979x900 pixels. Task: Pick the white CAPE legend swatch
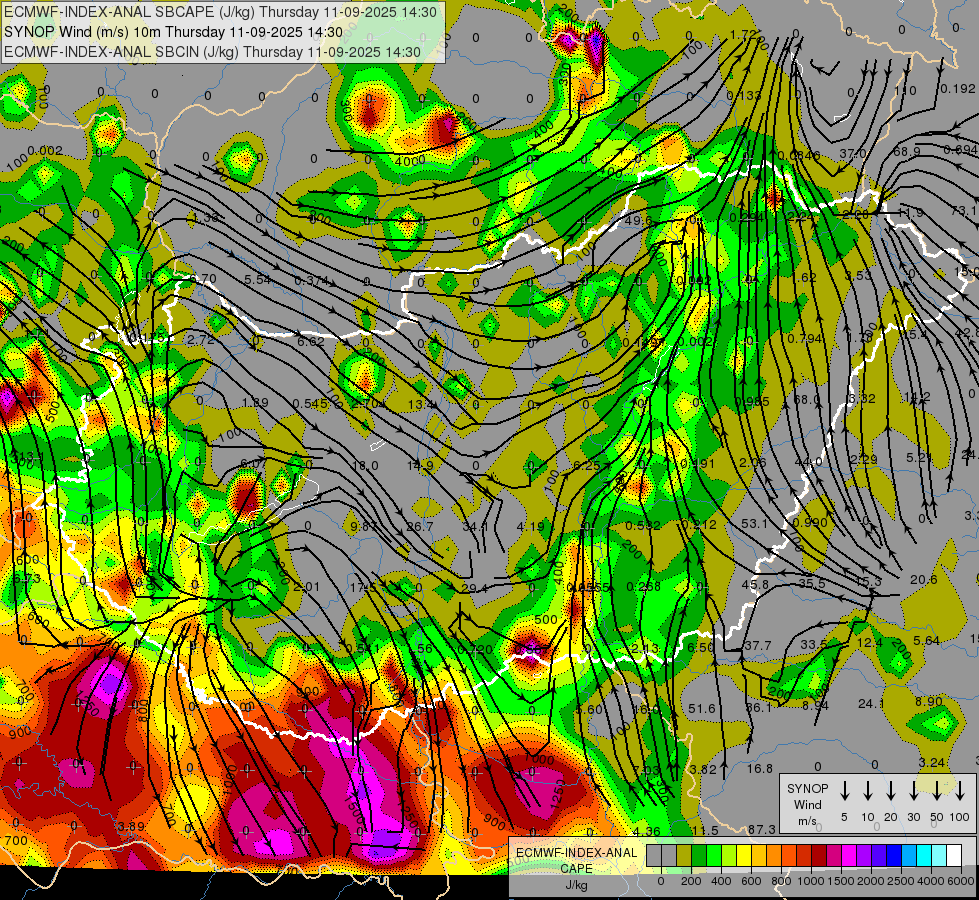[x=953, y=855]
